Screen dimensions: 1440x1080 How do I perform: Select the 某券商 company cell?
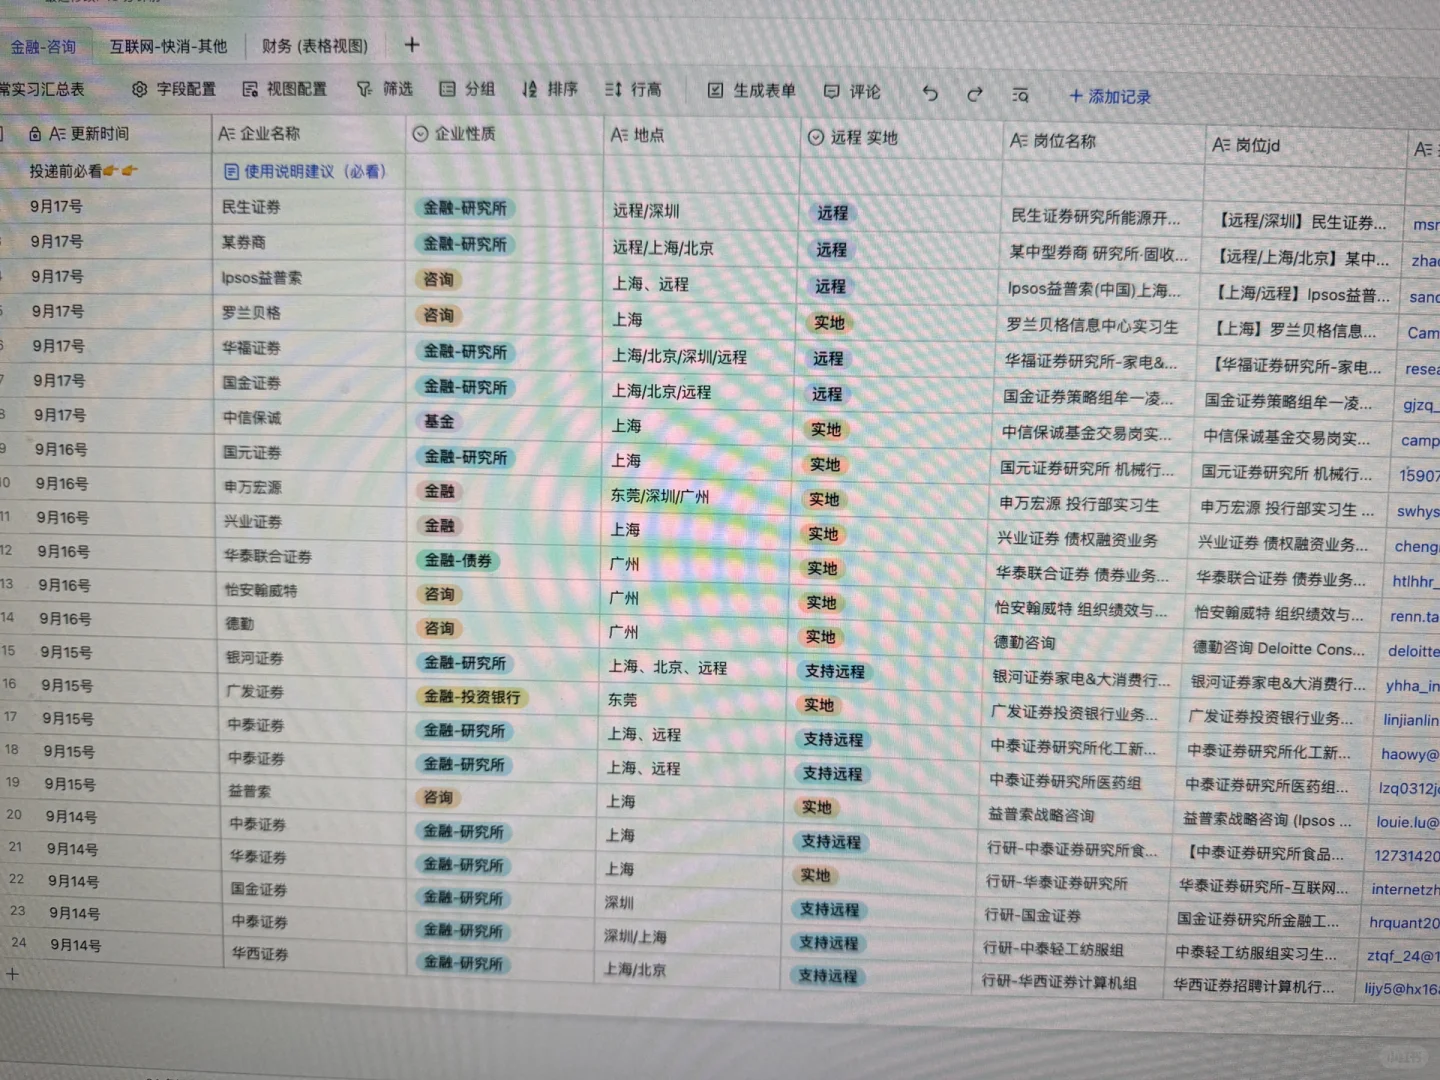pos(311,242)
